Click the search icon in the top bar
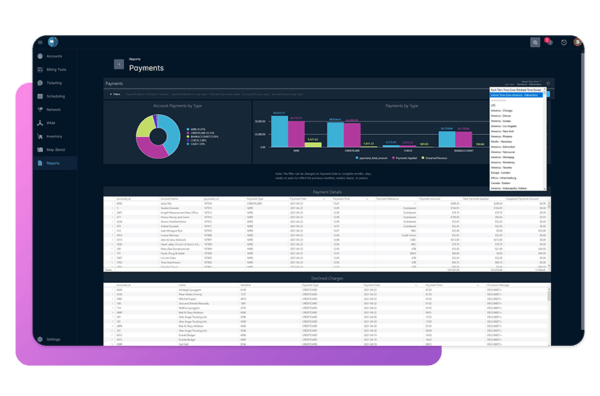The height and width of the screenshot is (396, 600). click(535, 42)
